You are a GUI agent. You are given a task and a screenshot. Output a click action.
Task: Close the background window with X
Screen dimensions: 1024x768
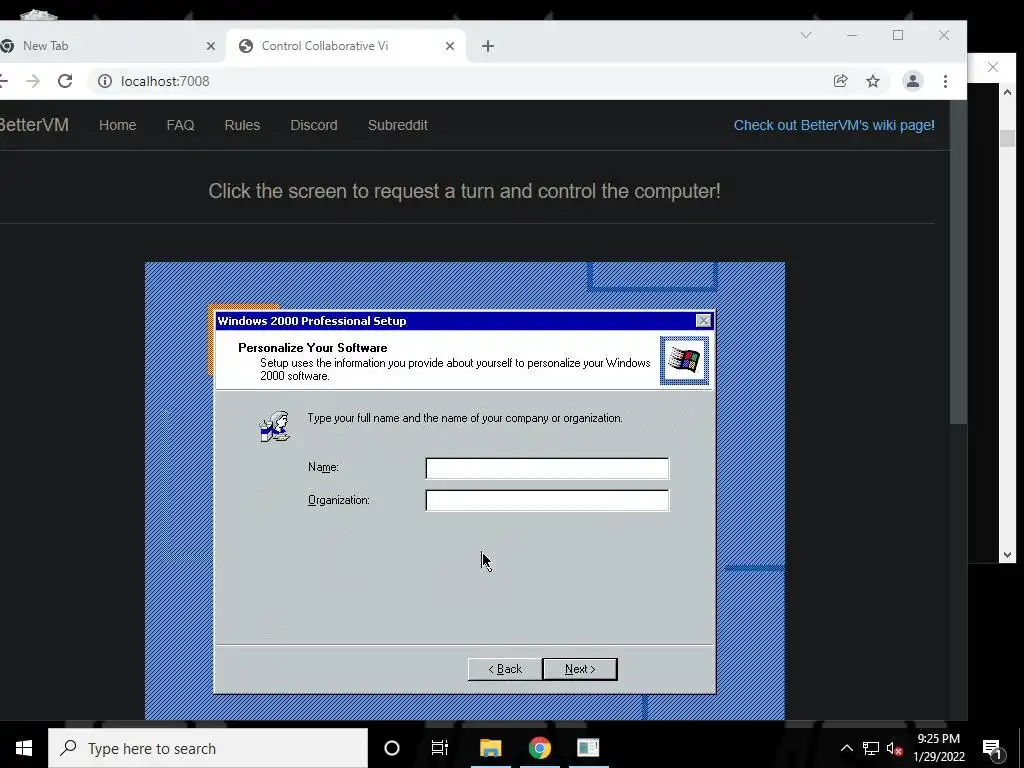993,67
